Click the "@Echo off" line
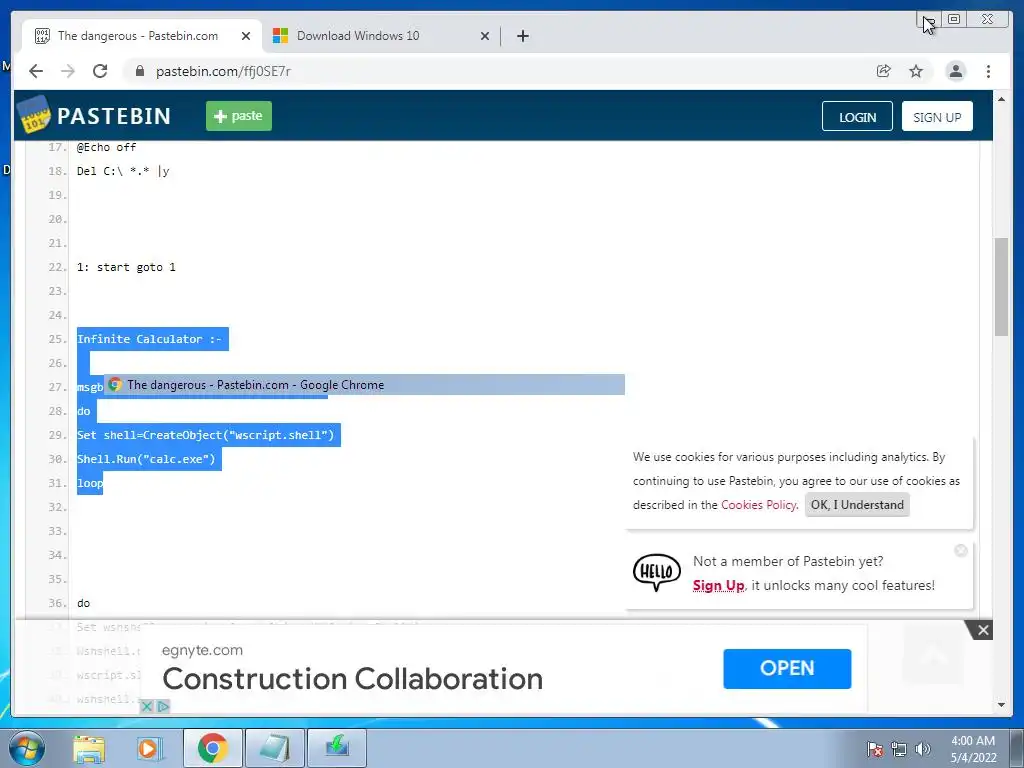Screen dimensions: 1024x768 pos(106,147)
